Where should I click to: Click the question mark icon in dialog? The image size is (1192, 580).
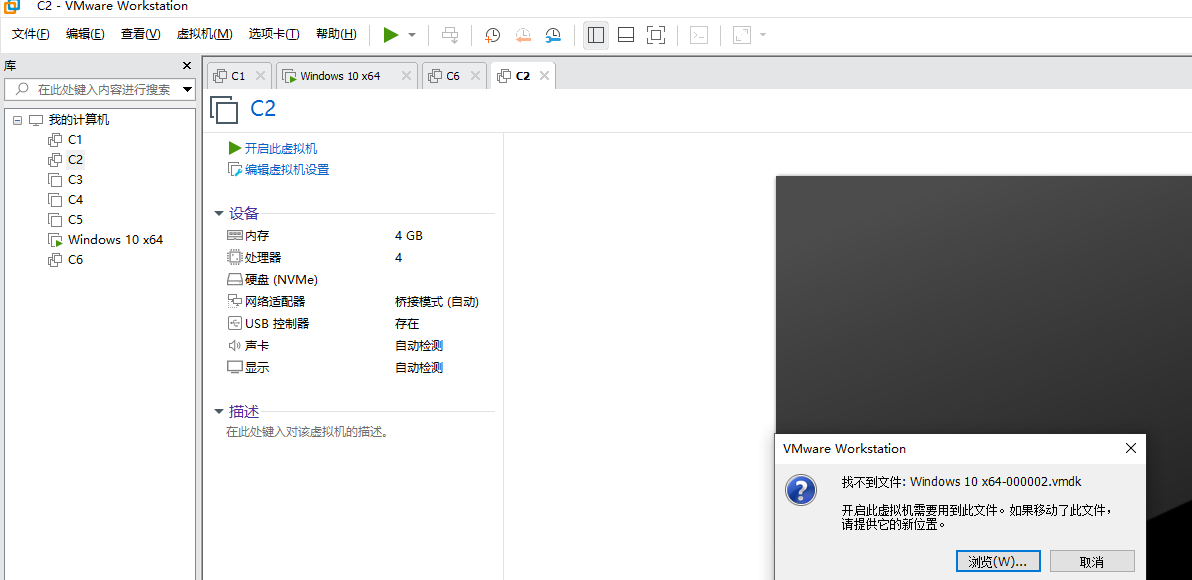click(x=801, y=490)
